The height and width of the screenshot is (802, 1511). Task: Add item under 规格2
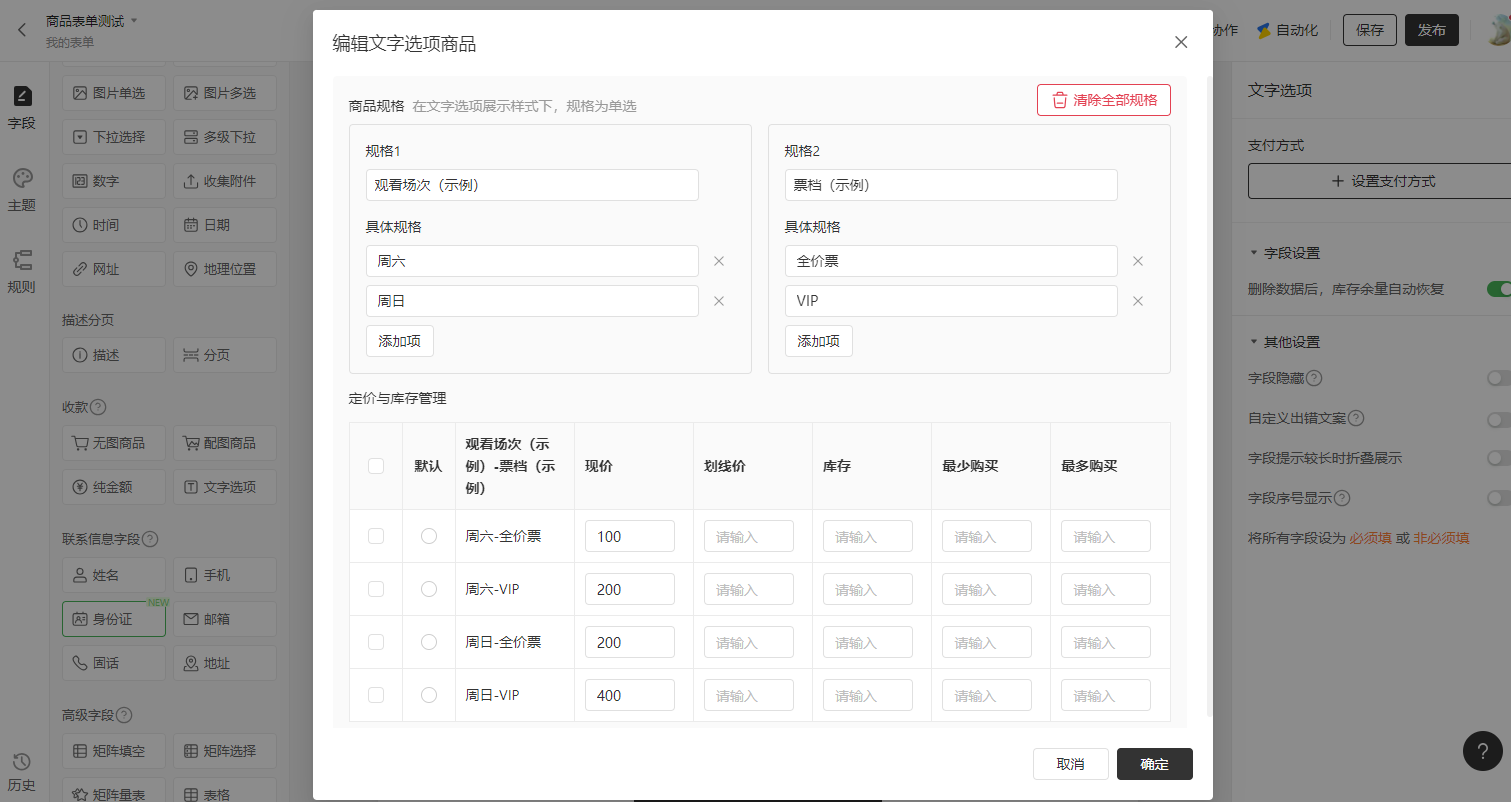[x=818, y=341]
